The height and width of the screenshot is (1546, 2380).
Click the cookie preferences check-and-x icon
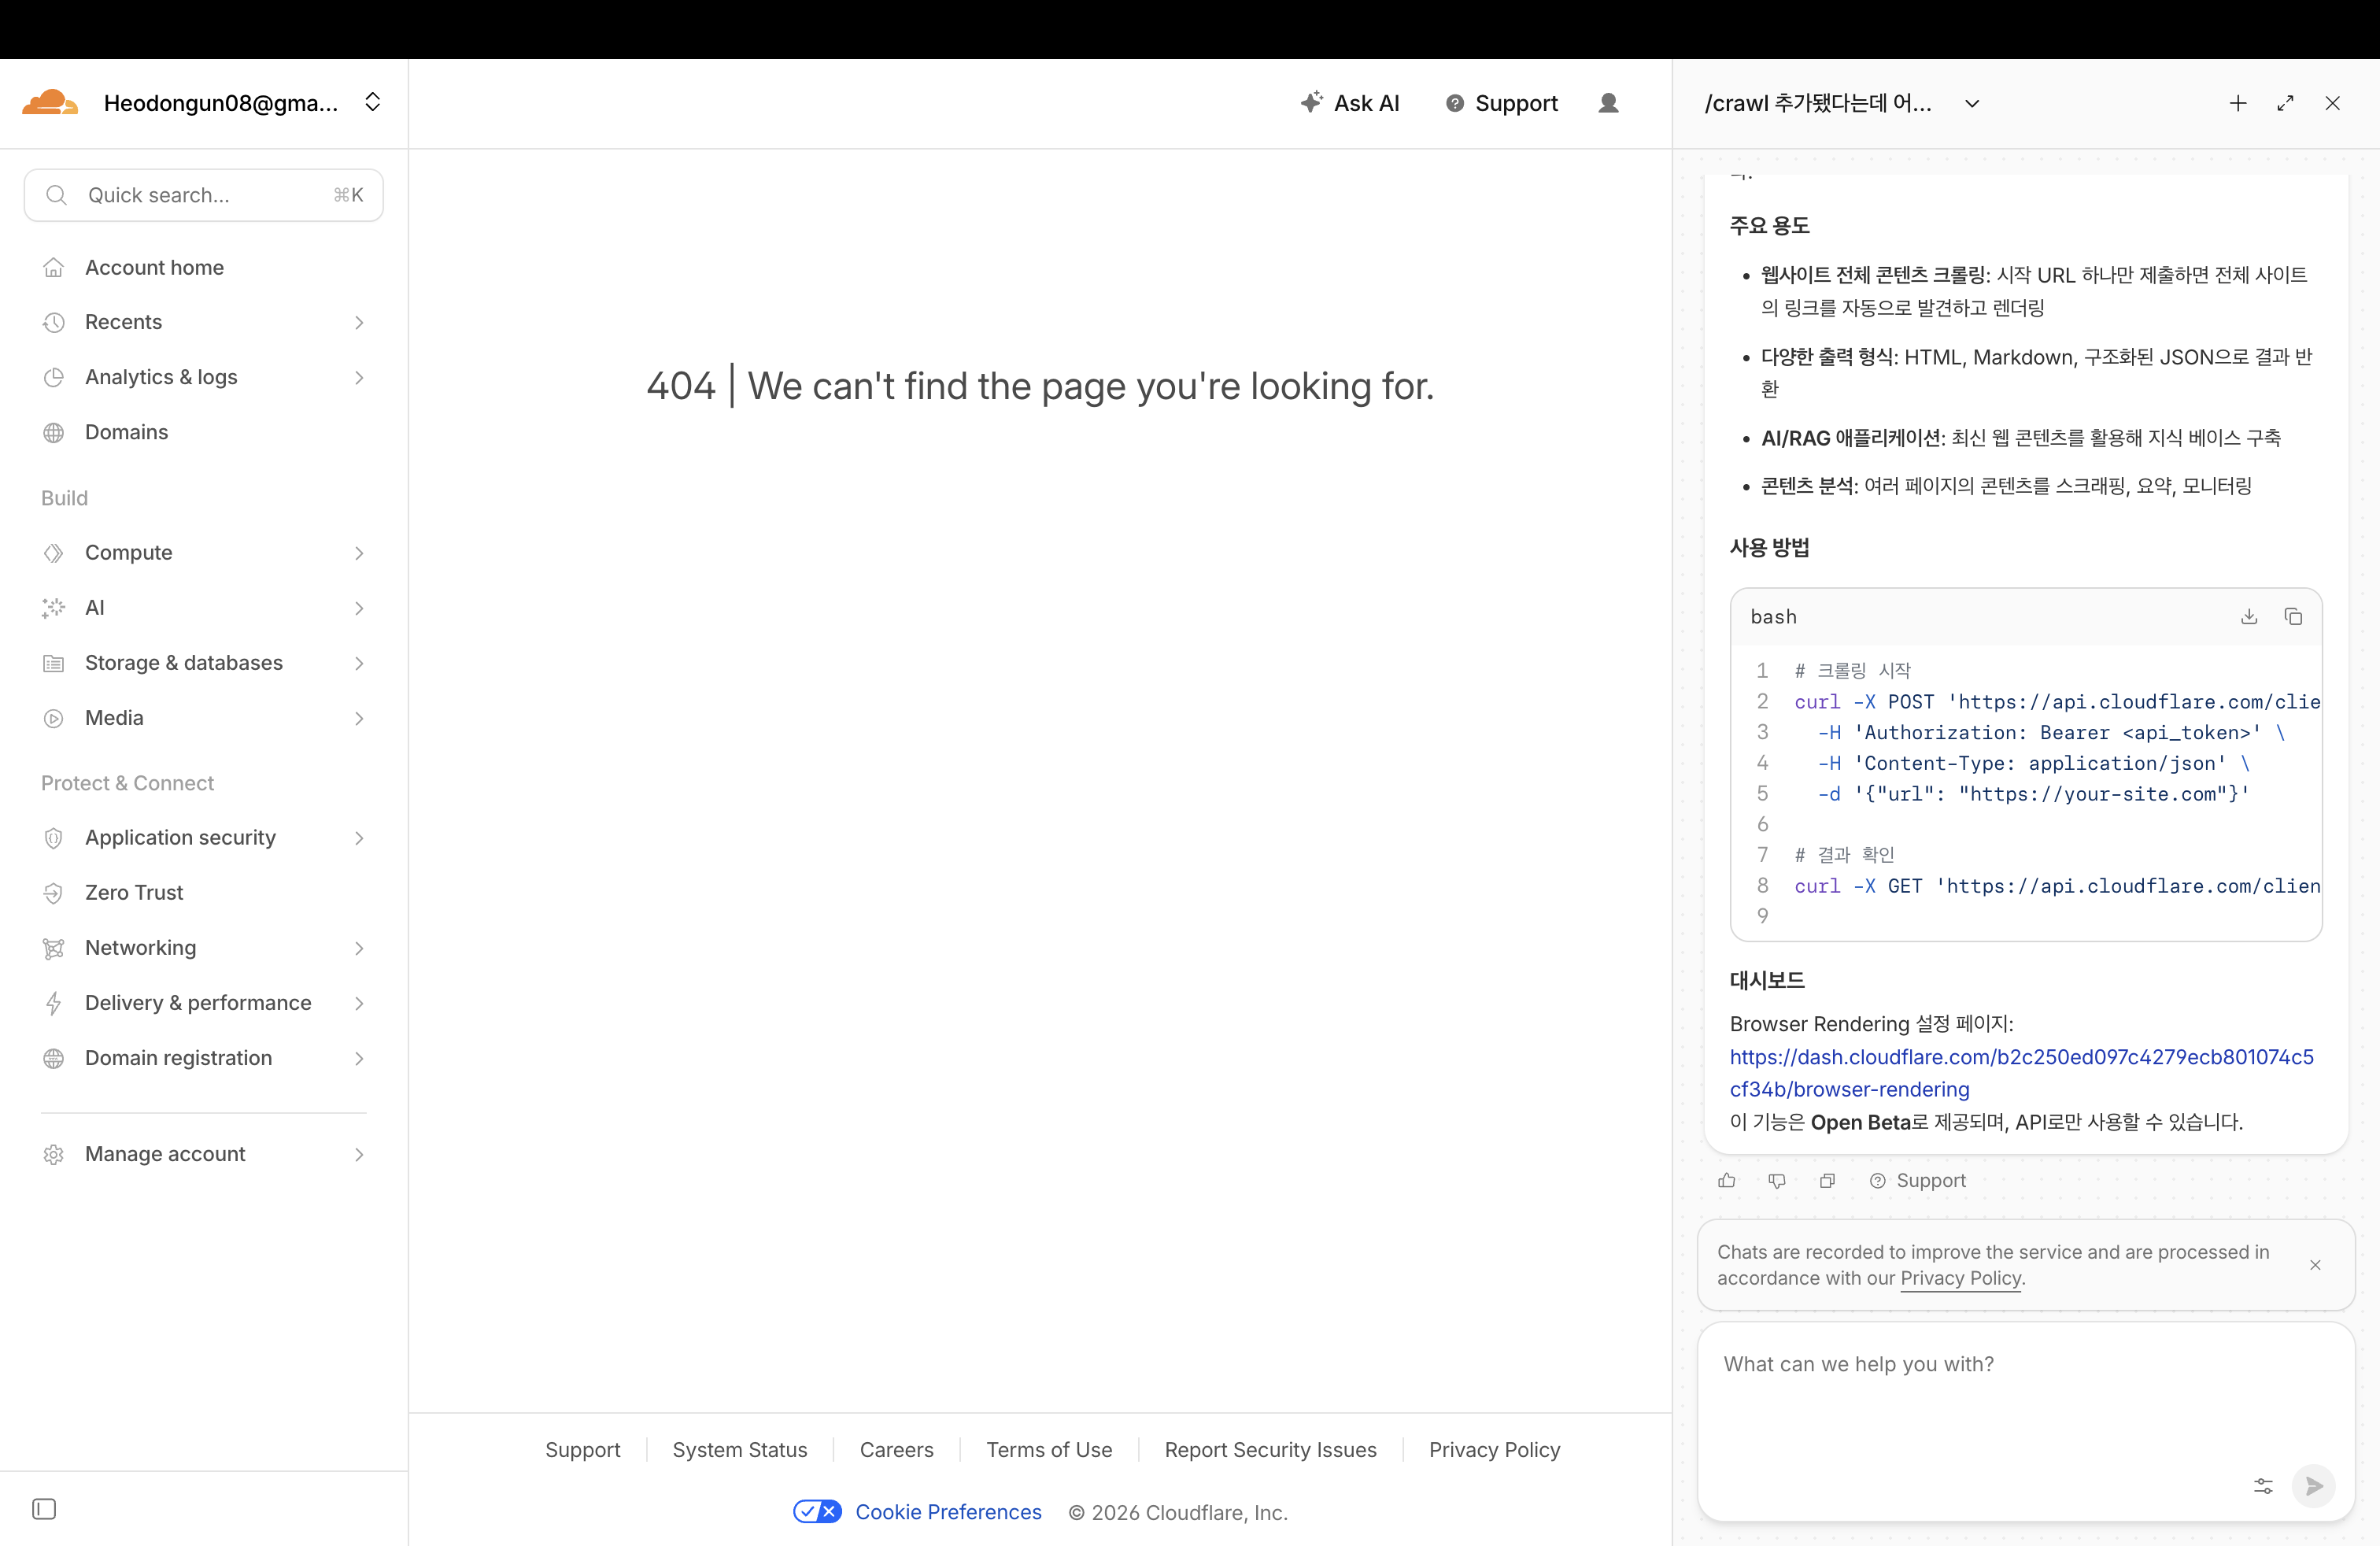817,1512
